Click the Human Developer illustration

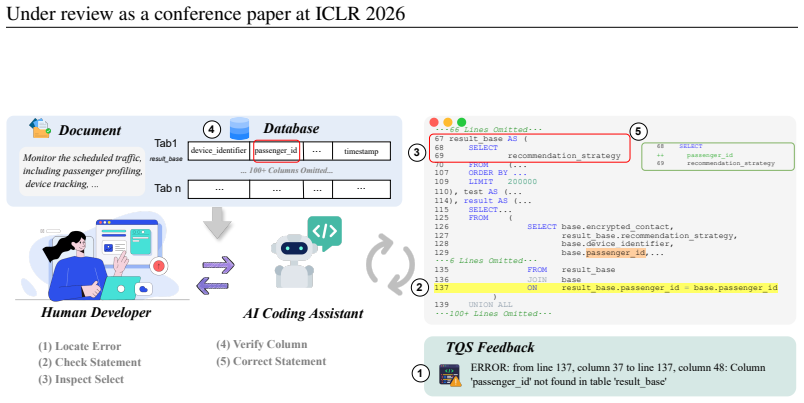[102, 258]
